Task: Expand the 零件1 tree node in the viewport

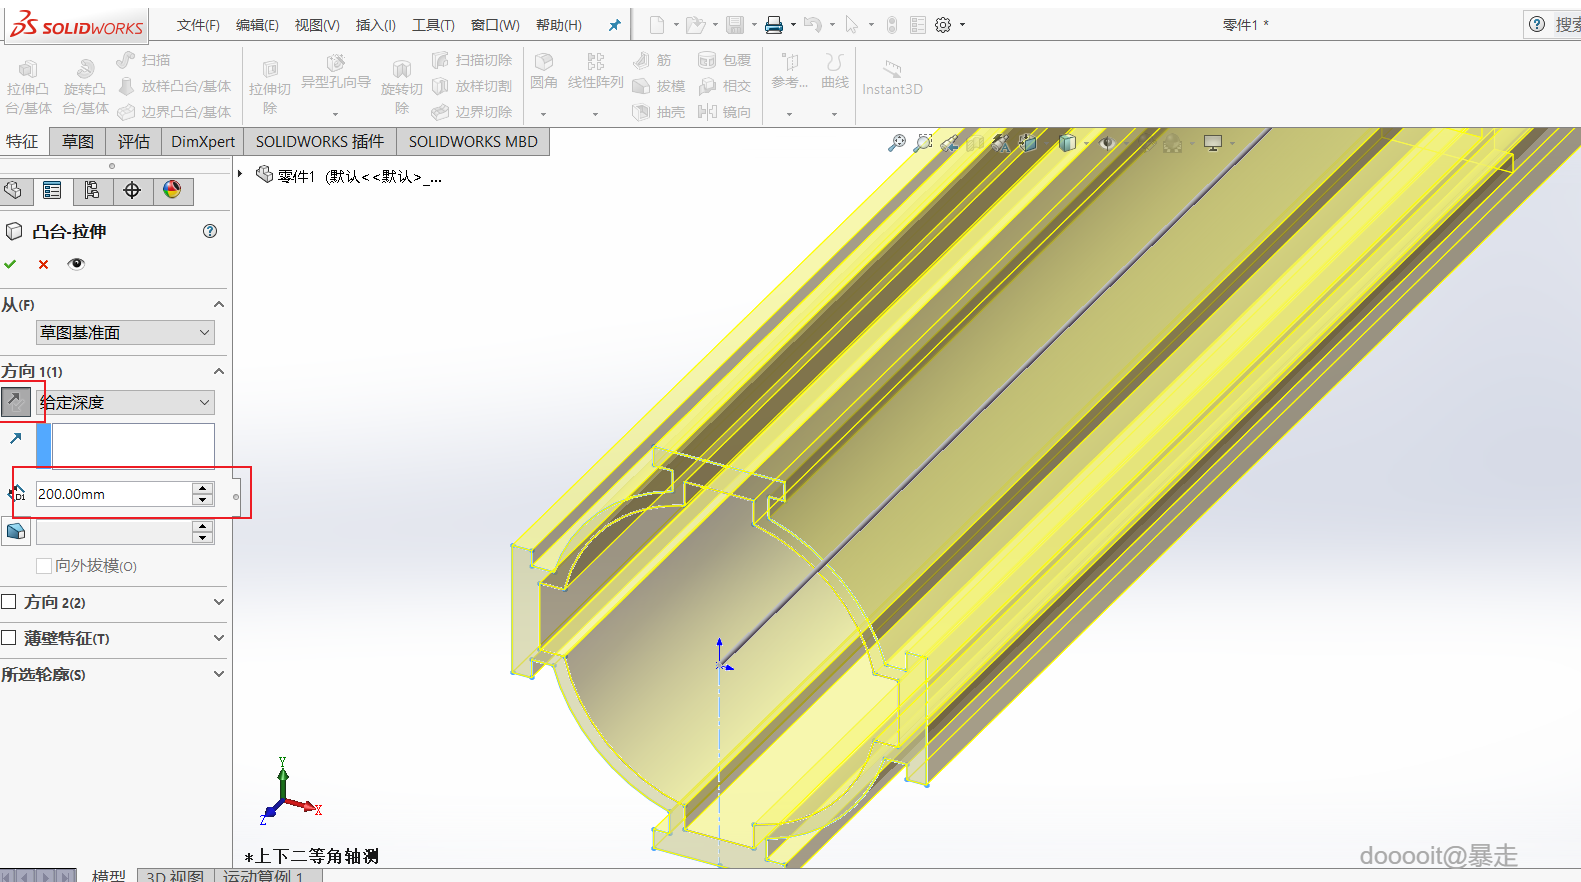Action: pos(240,175)
